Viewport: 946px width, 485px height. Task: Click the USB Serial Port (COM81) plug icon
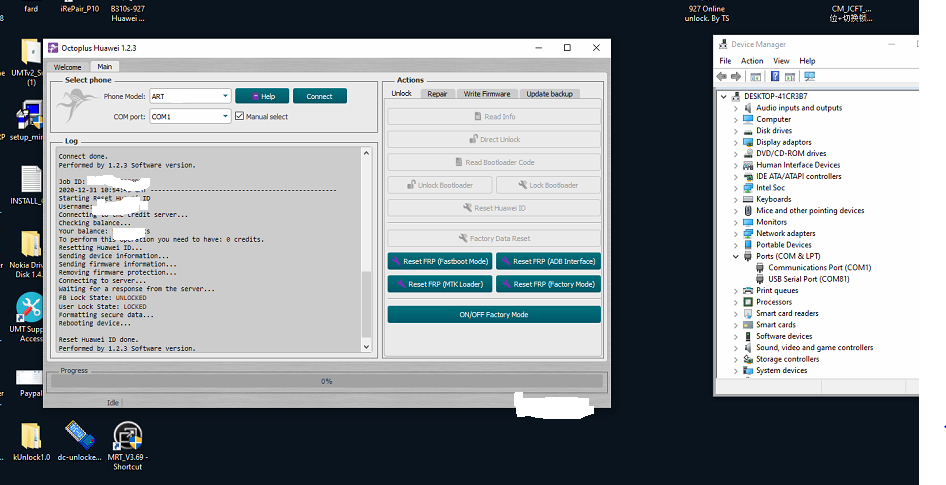click(760, 279)
